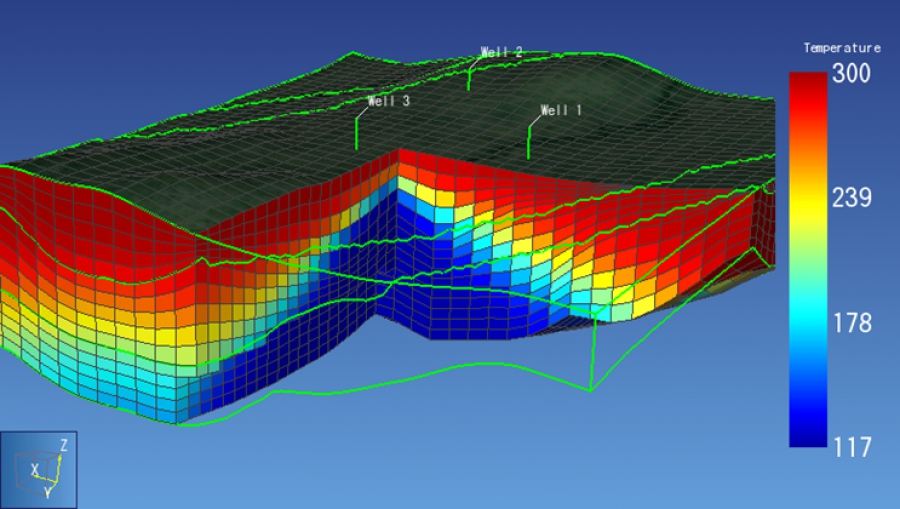This screenshot has width=900, height=509.
Task: Select the X axis in orientation widget
Action: tap(35, 468)
